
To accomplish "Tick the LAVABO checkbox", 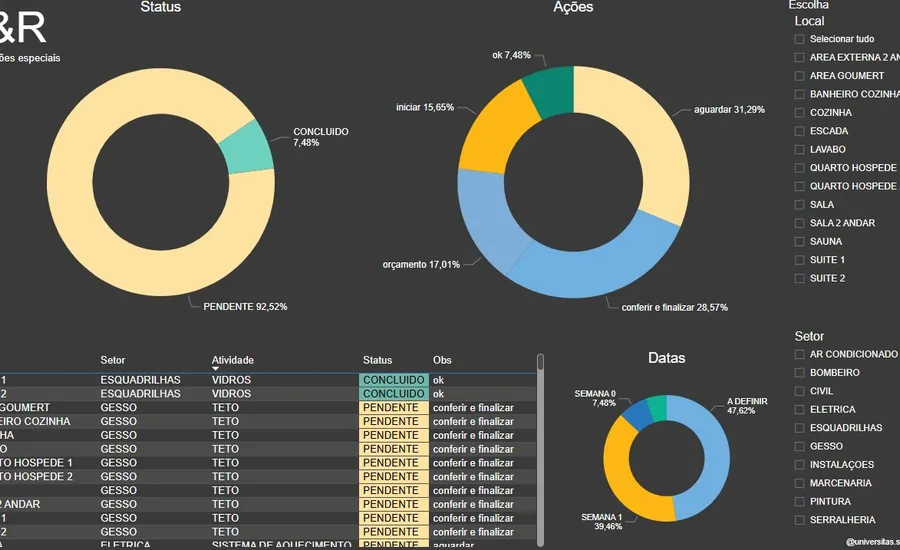I will pyautogui.click(x=799, y=149).
